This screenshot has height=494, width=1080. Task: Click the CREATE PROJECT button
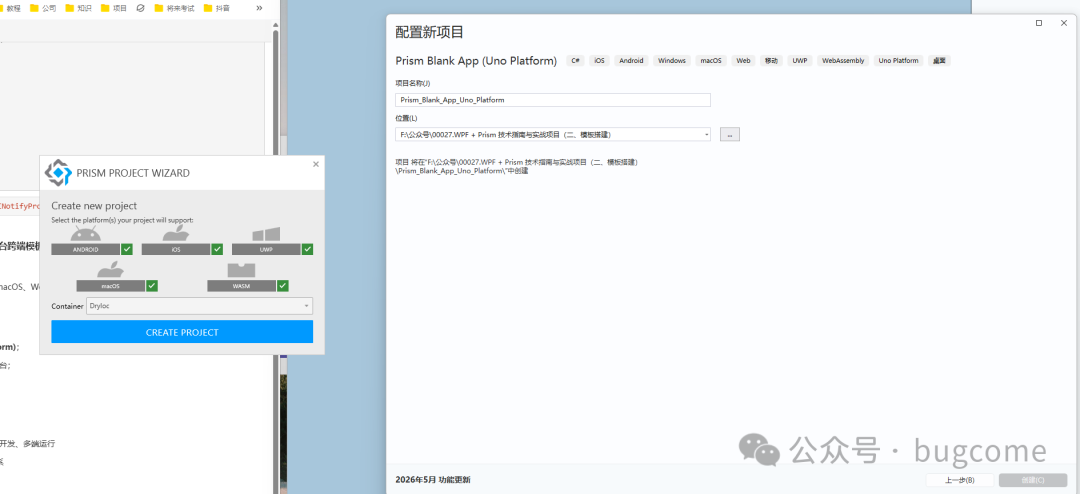pos(182,332)
